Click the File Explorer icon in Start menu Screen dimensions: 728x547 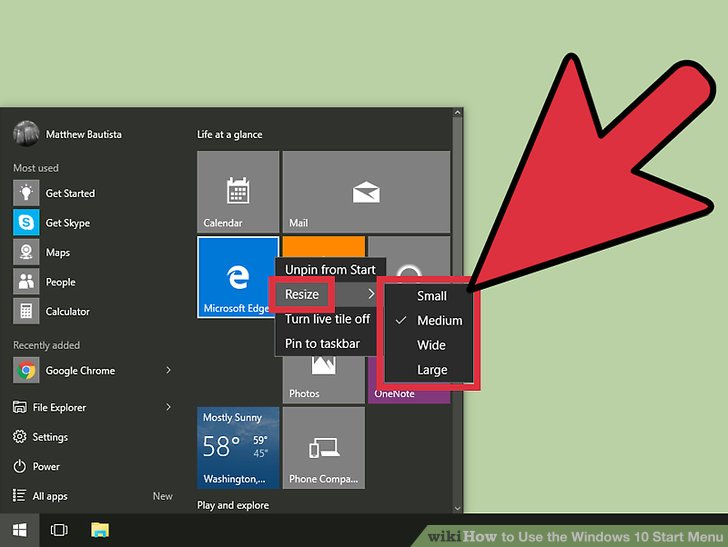tap(20, 407)
